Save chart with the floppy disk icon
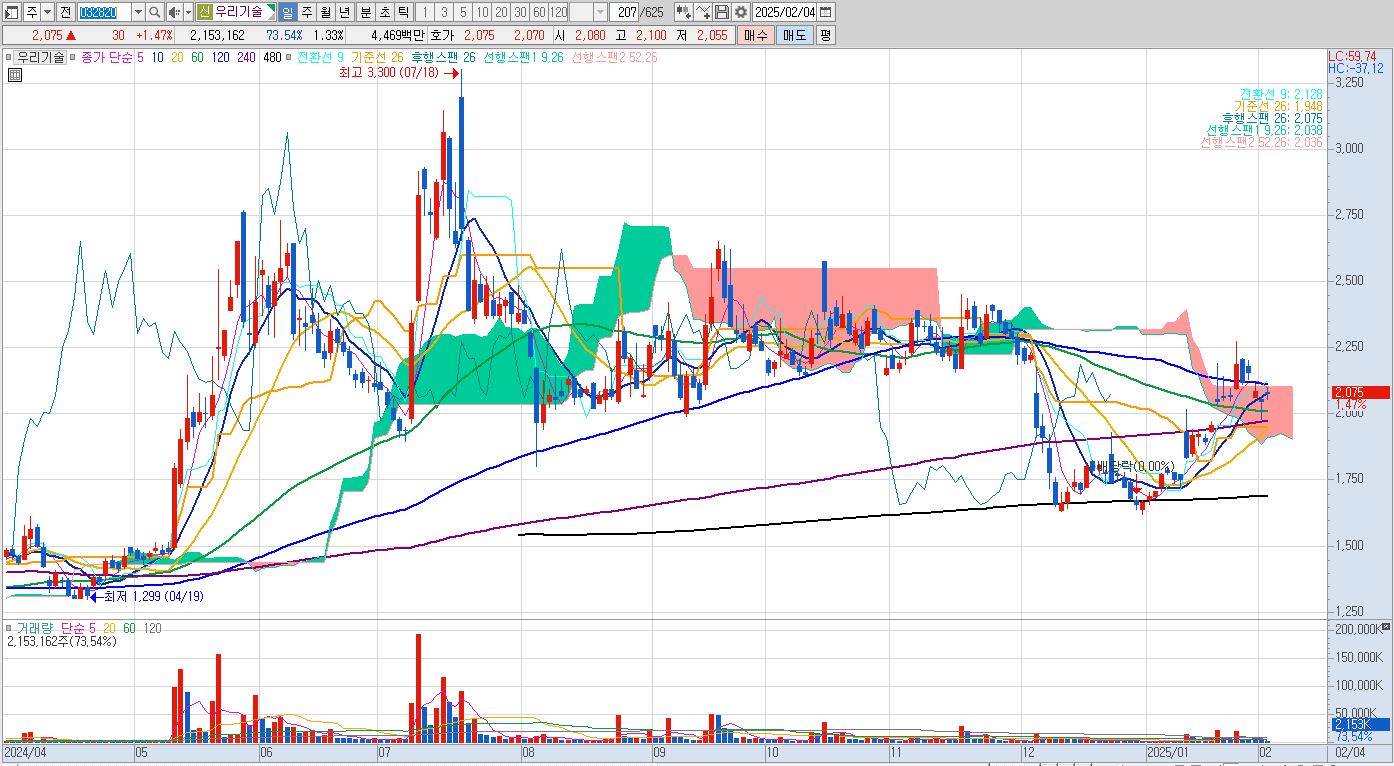 tap(722, 12)
